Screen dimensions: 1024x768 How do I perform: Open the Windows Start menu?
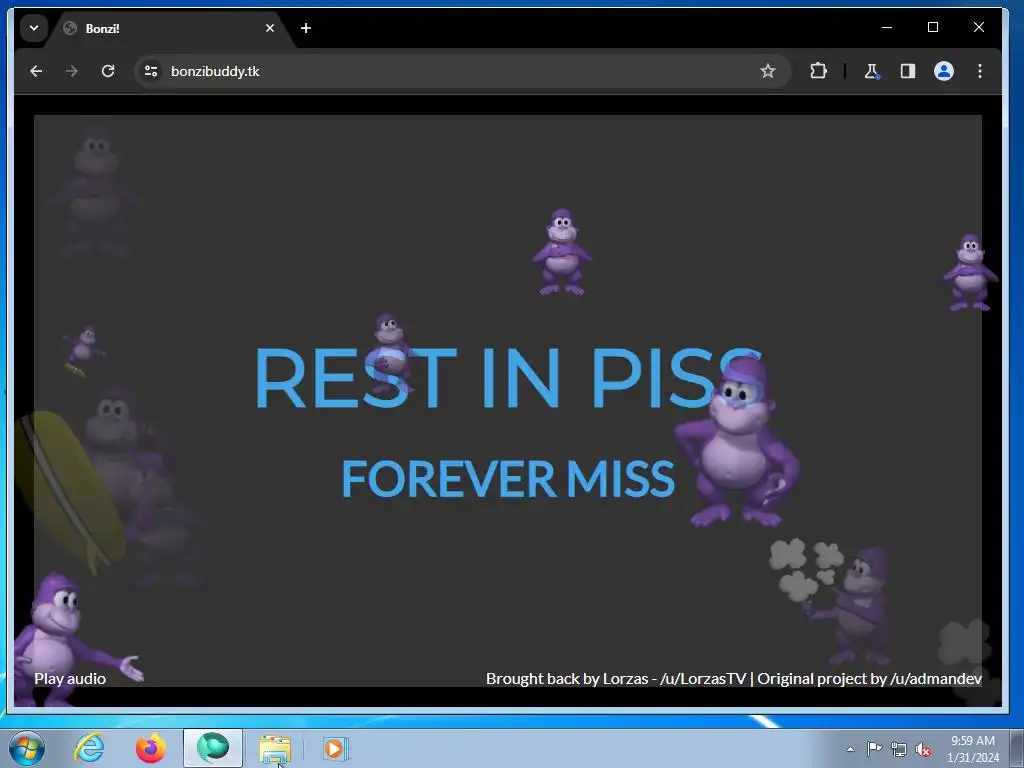(27, 748)
